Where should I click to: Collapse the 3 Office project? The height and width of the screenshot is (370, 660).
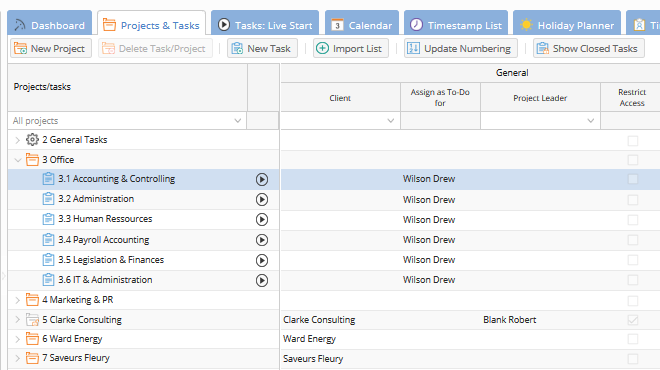point(17,160)
